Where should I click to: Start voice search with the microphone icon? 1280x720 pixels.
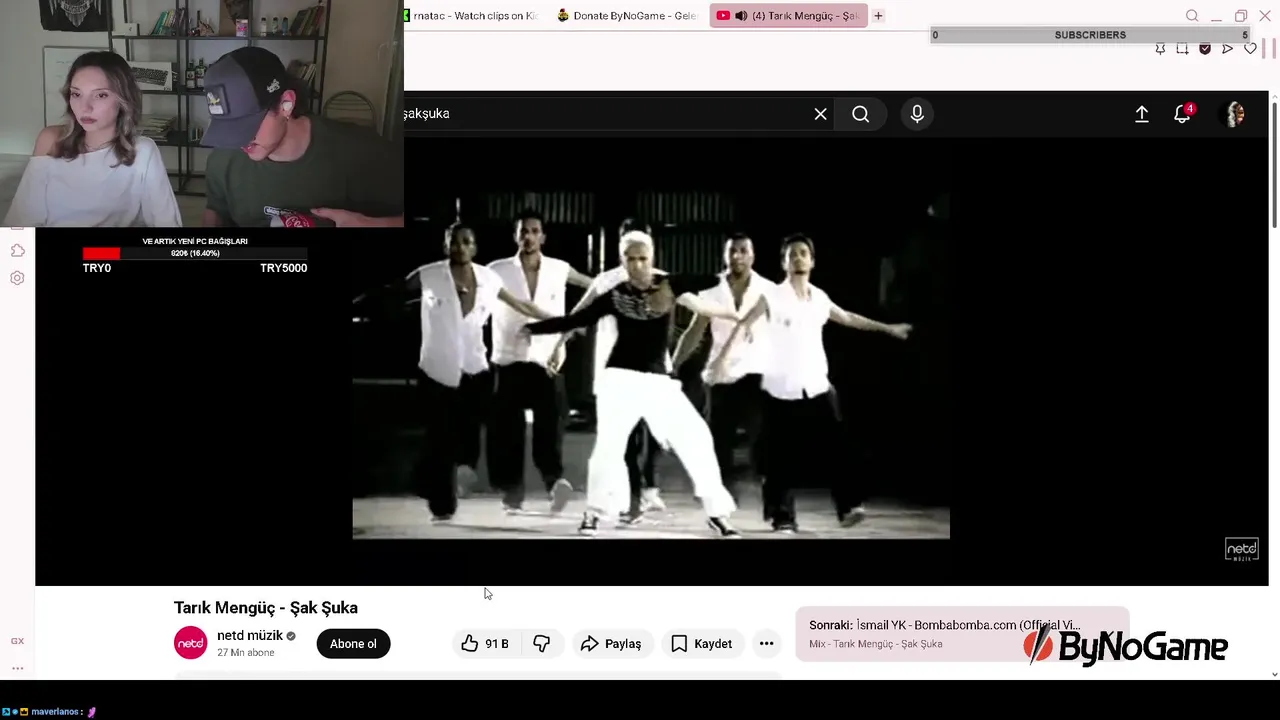tap(917, 114)
